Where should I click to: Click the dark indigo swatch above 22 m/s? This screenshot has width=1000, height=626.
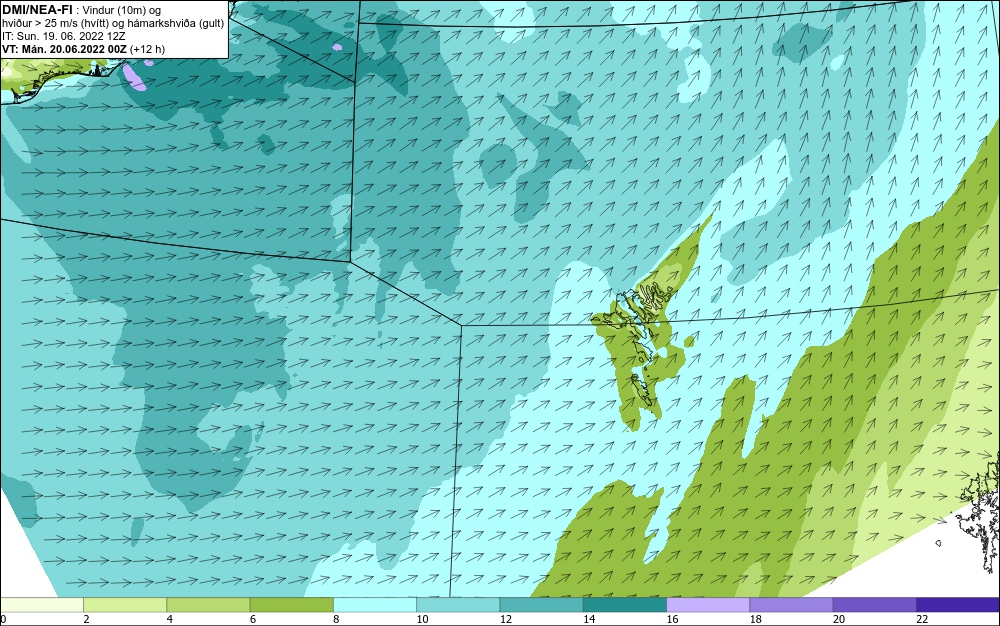[958, 605]
